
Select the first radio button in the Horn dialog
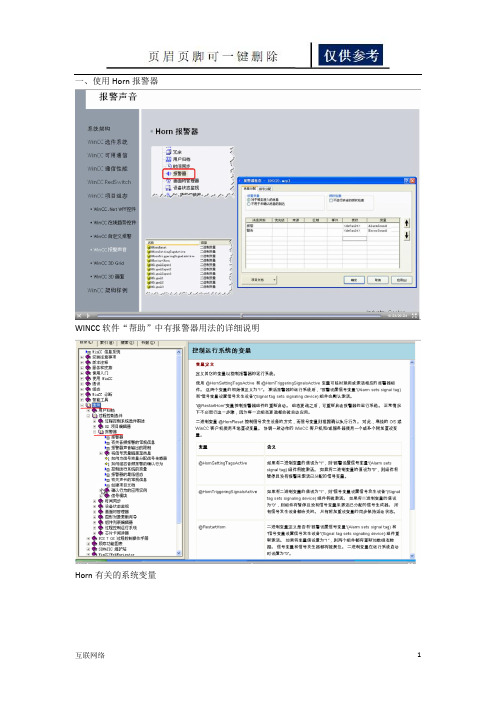[249, 200]
